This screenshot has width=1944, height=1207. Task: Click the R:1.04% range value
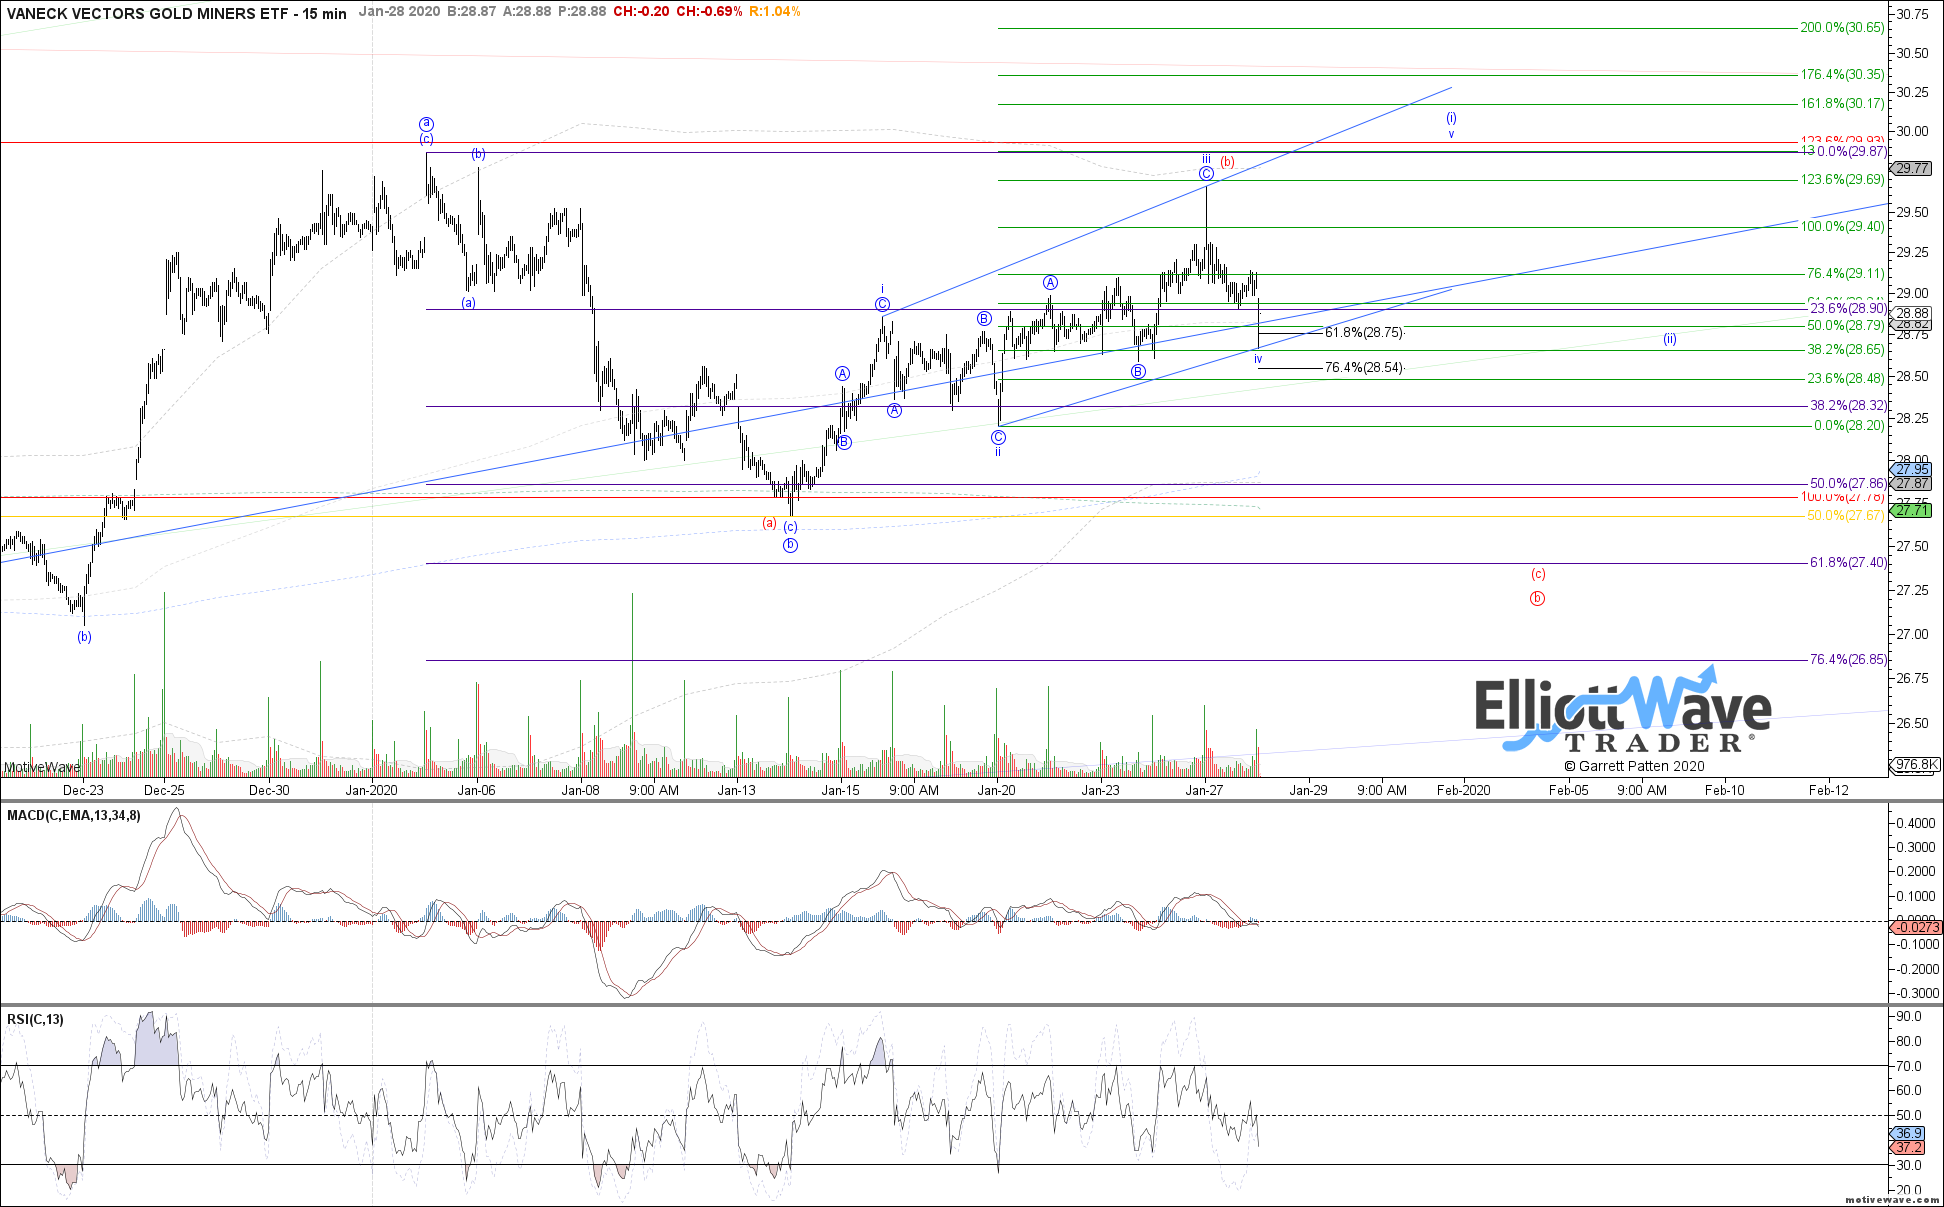click(x=775, y=12)
